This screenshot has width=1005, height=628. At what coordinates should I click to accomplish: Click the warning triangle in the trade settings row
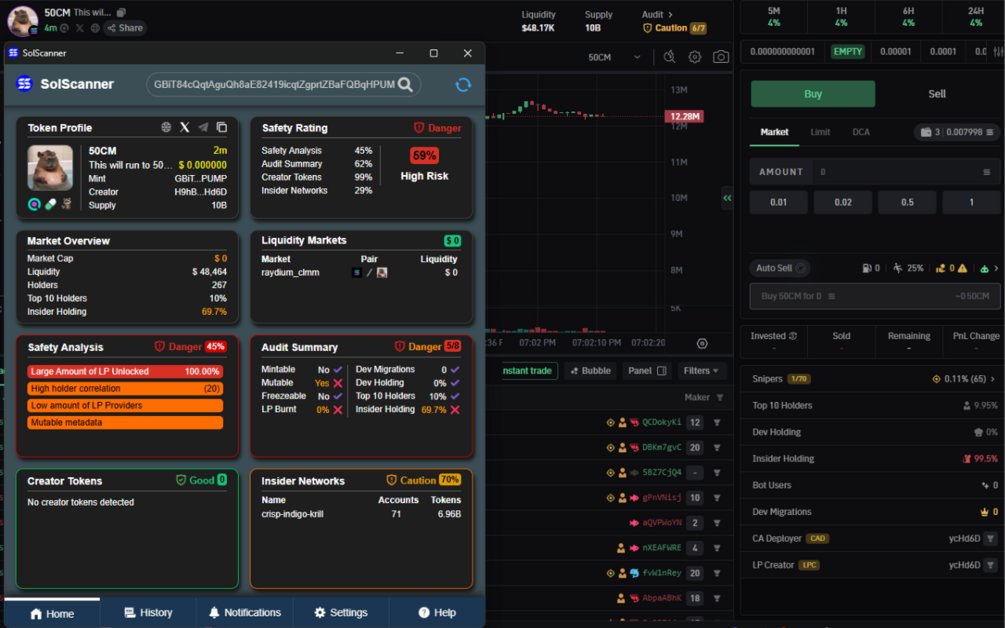[962, 268]
